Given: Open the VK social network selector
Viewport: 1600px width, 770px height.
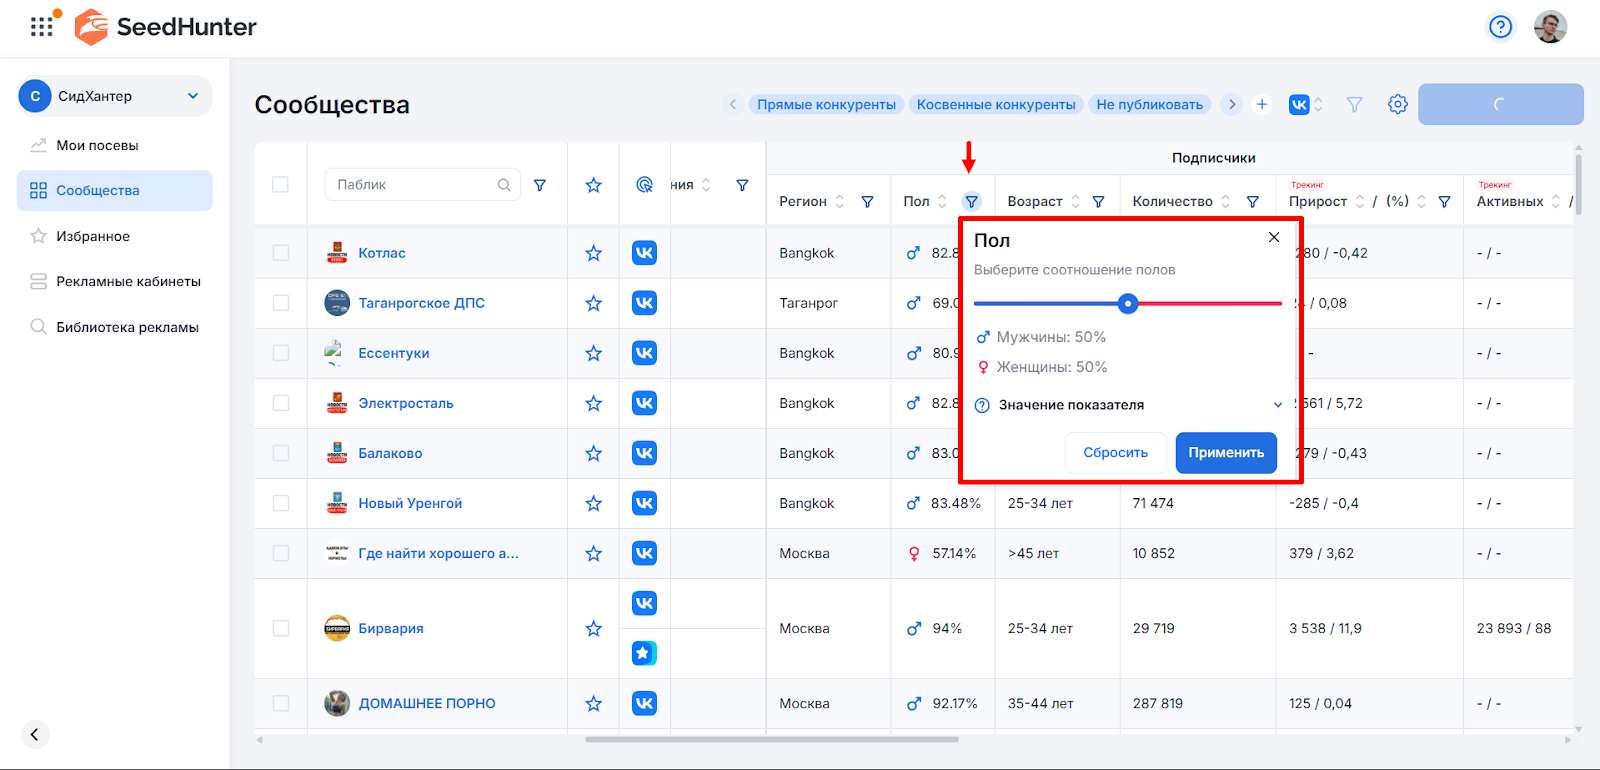Looking at the screenshot, I should pos(1306,104).
